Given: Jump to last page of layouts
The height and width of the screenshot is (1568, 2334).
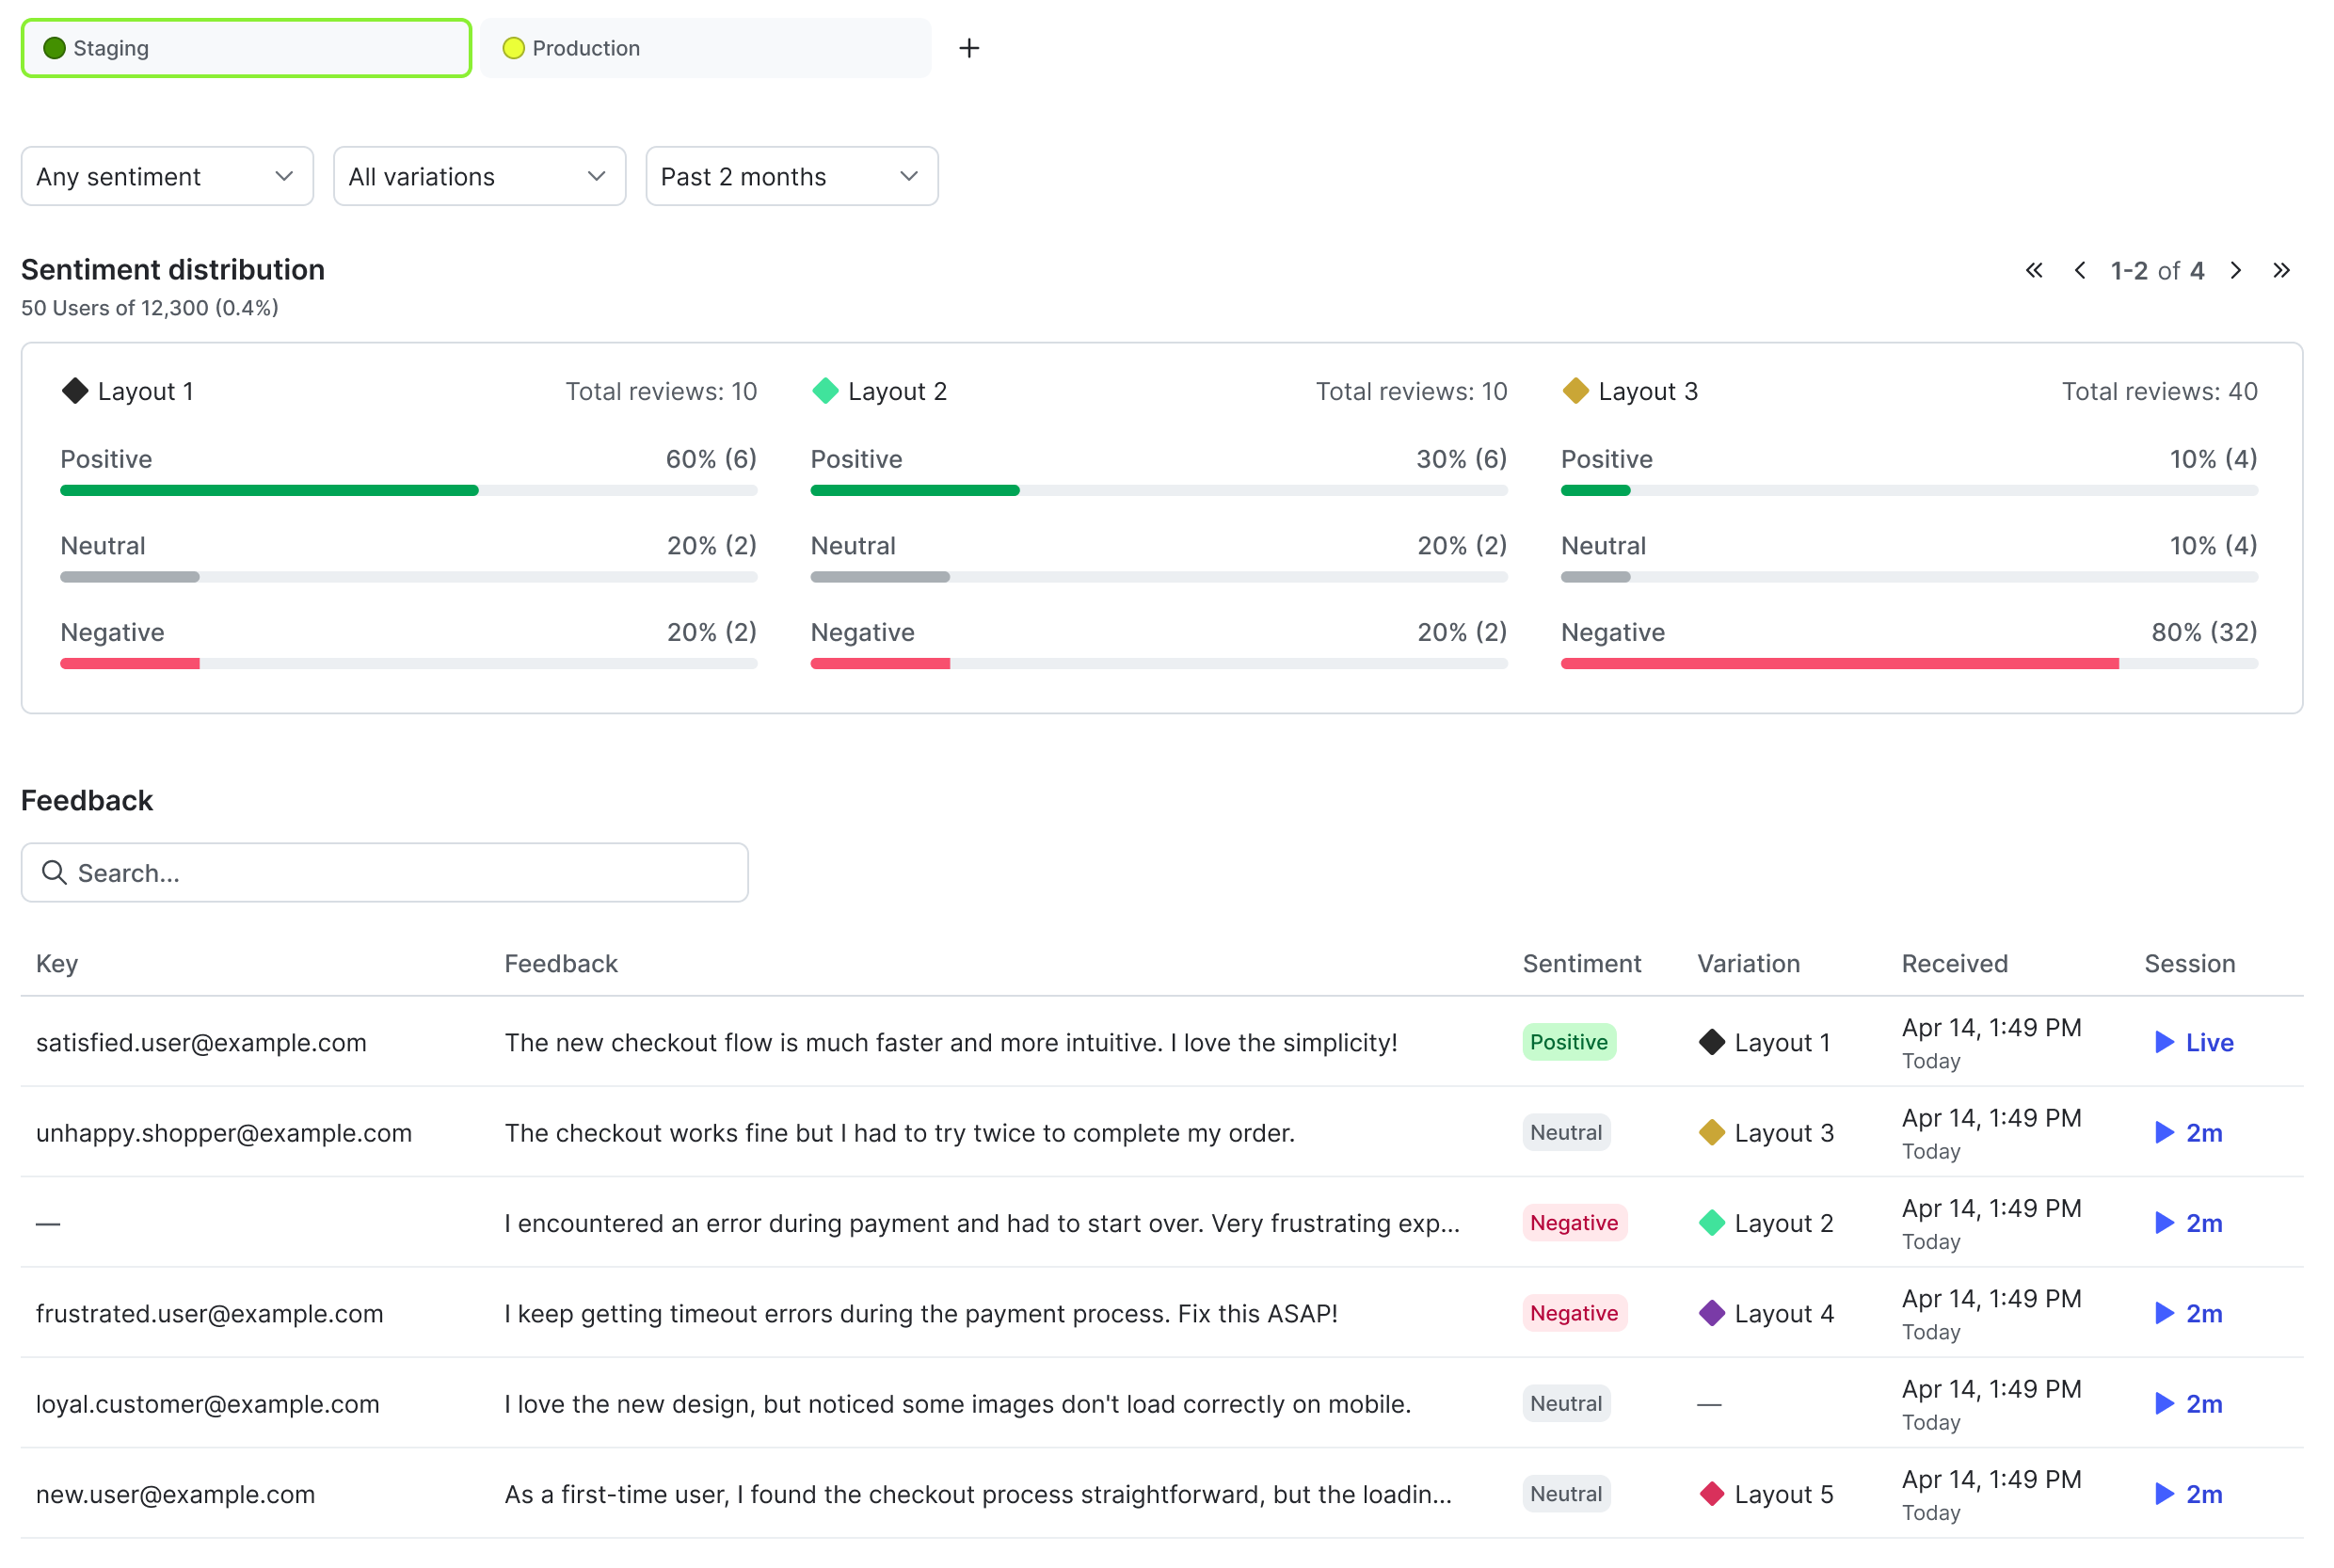Looking at the screenshot, I should pyautogui.click(x=2281, y=271).
